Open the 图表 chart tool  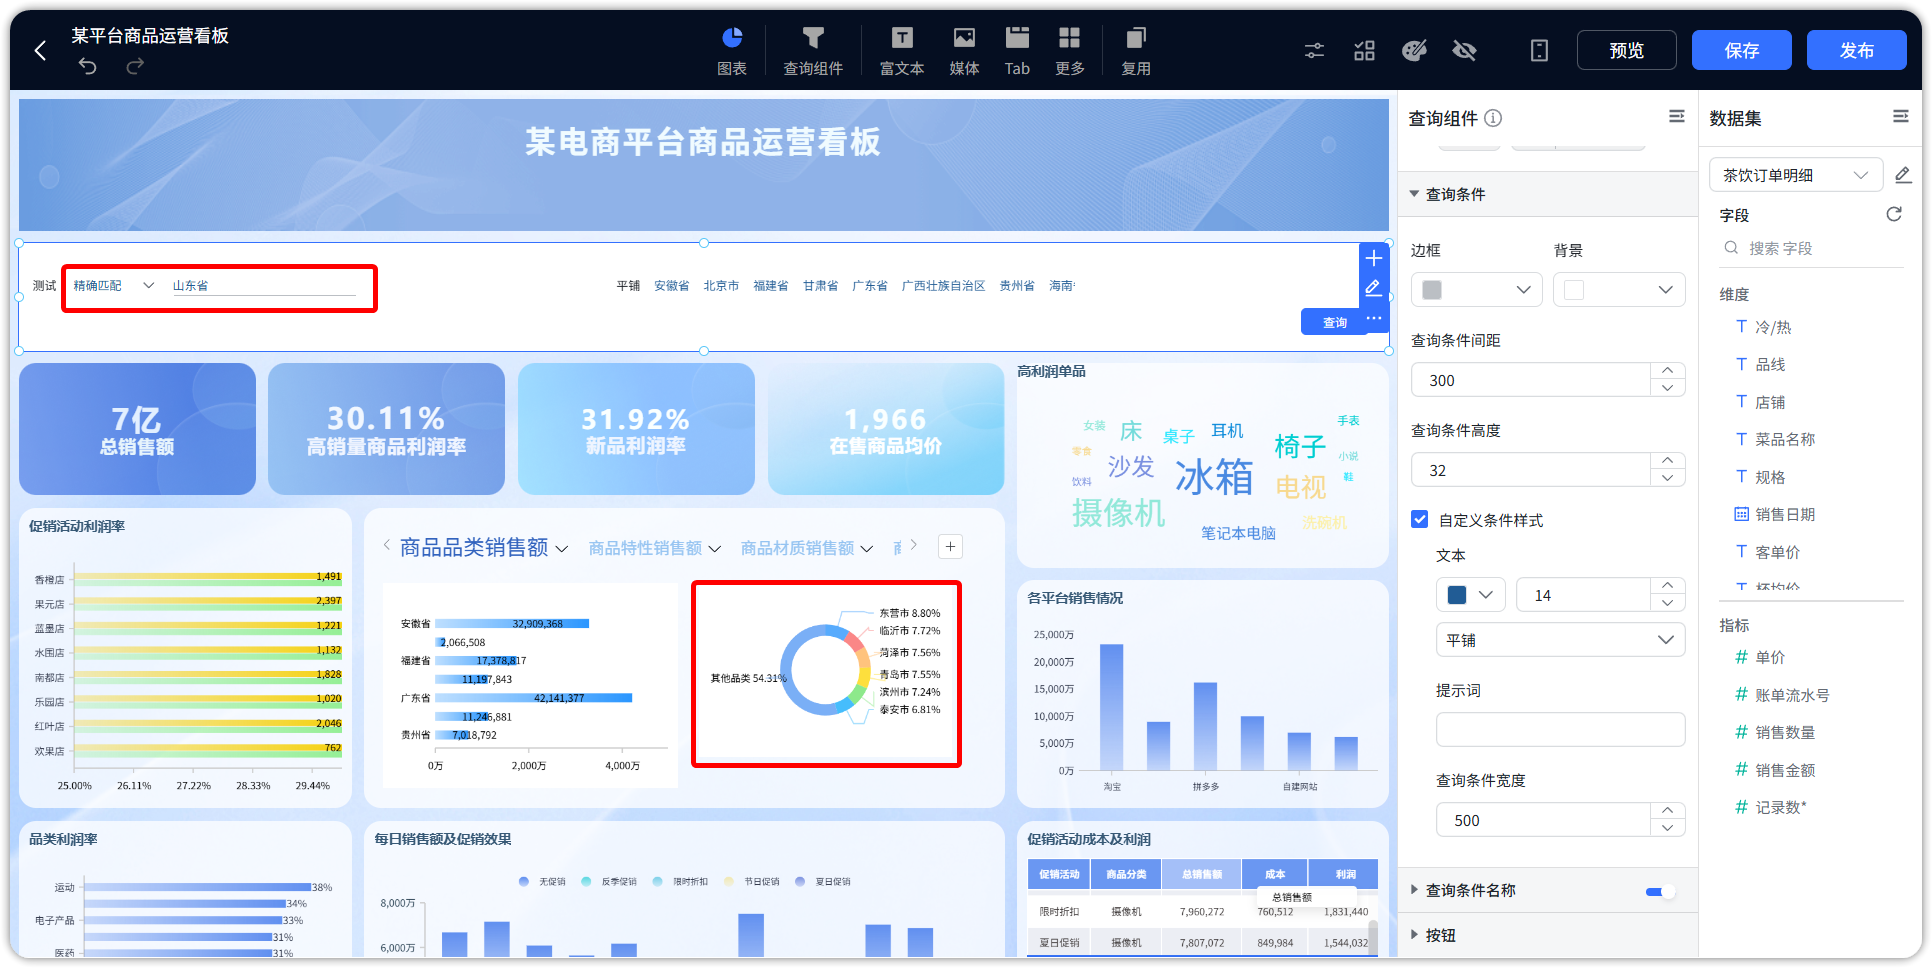(732, 51)
